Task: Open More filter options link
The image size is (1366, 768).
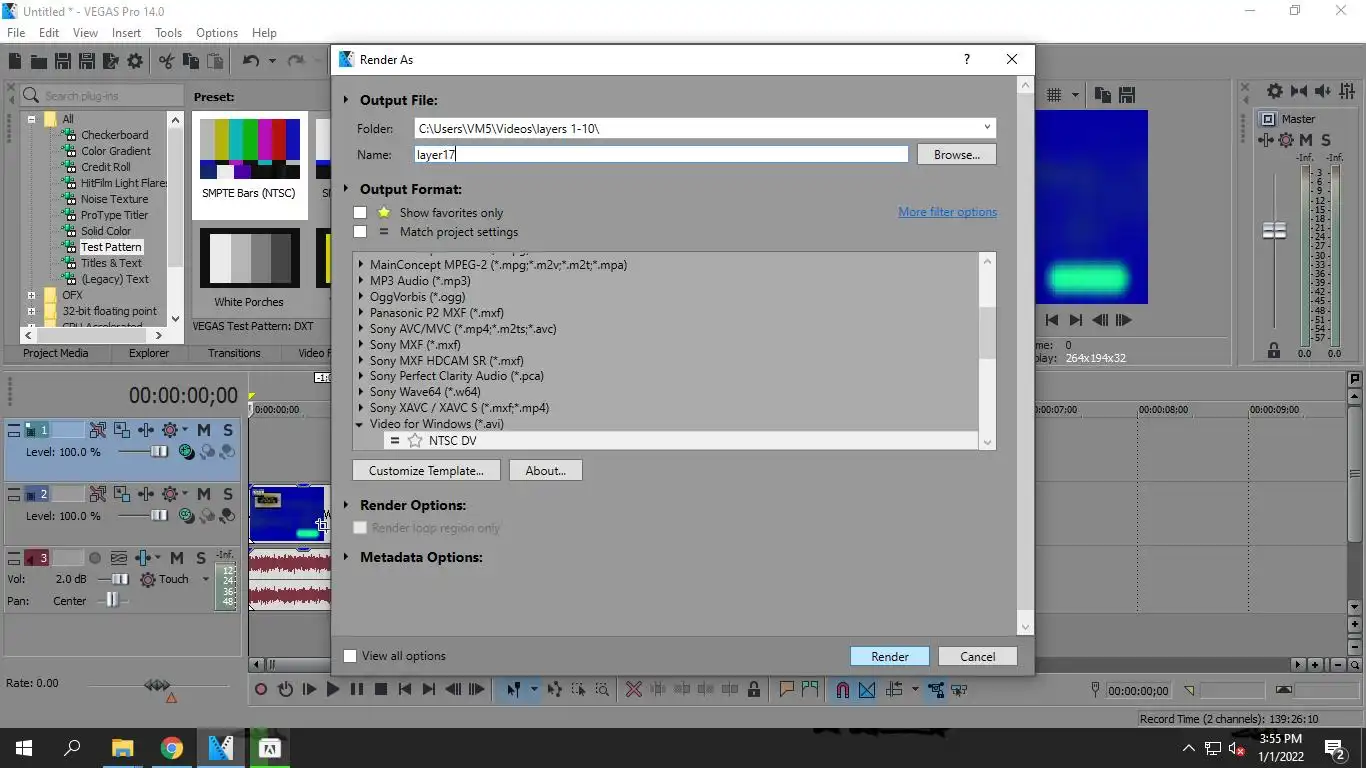Action: 947,212
